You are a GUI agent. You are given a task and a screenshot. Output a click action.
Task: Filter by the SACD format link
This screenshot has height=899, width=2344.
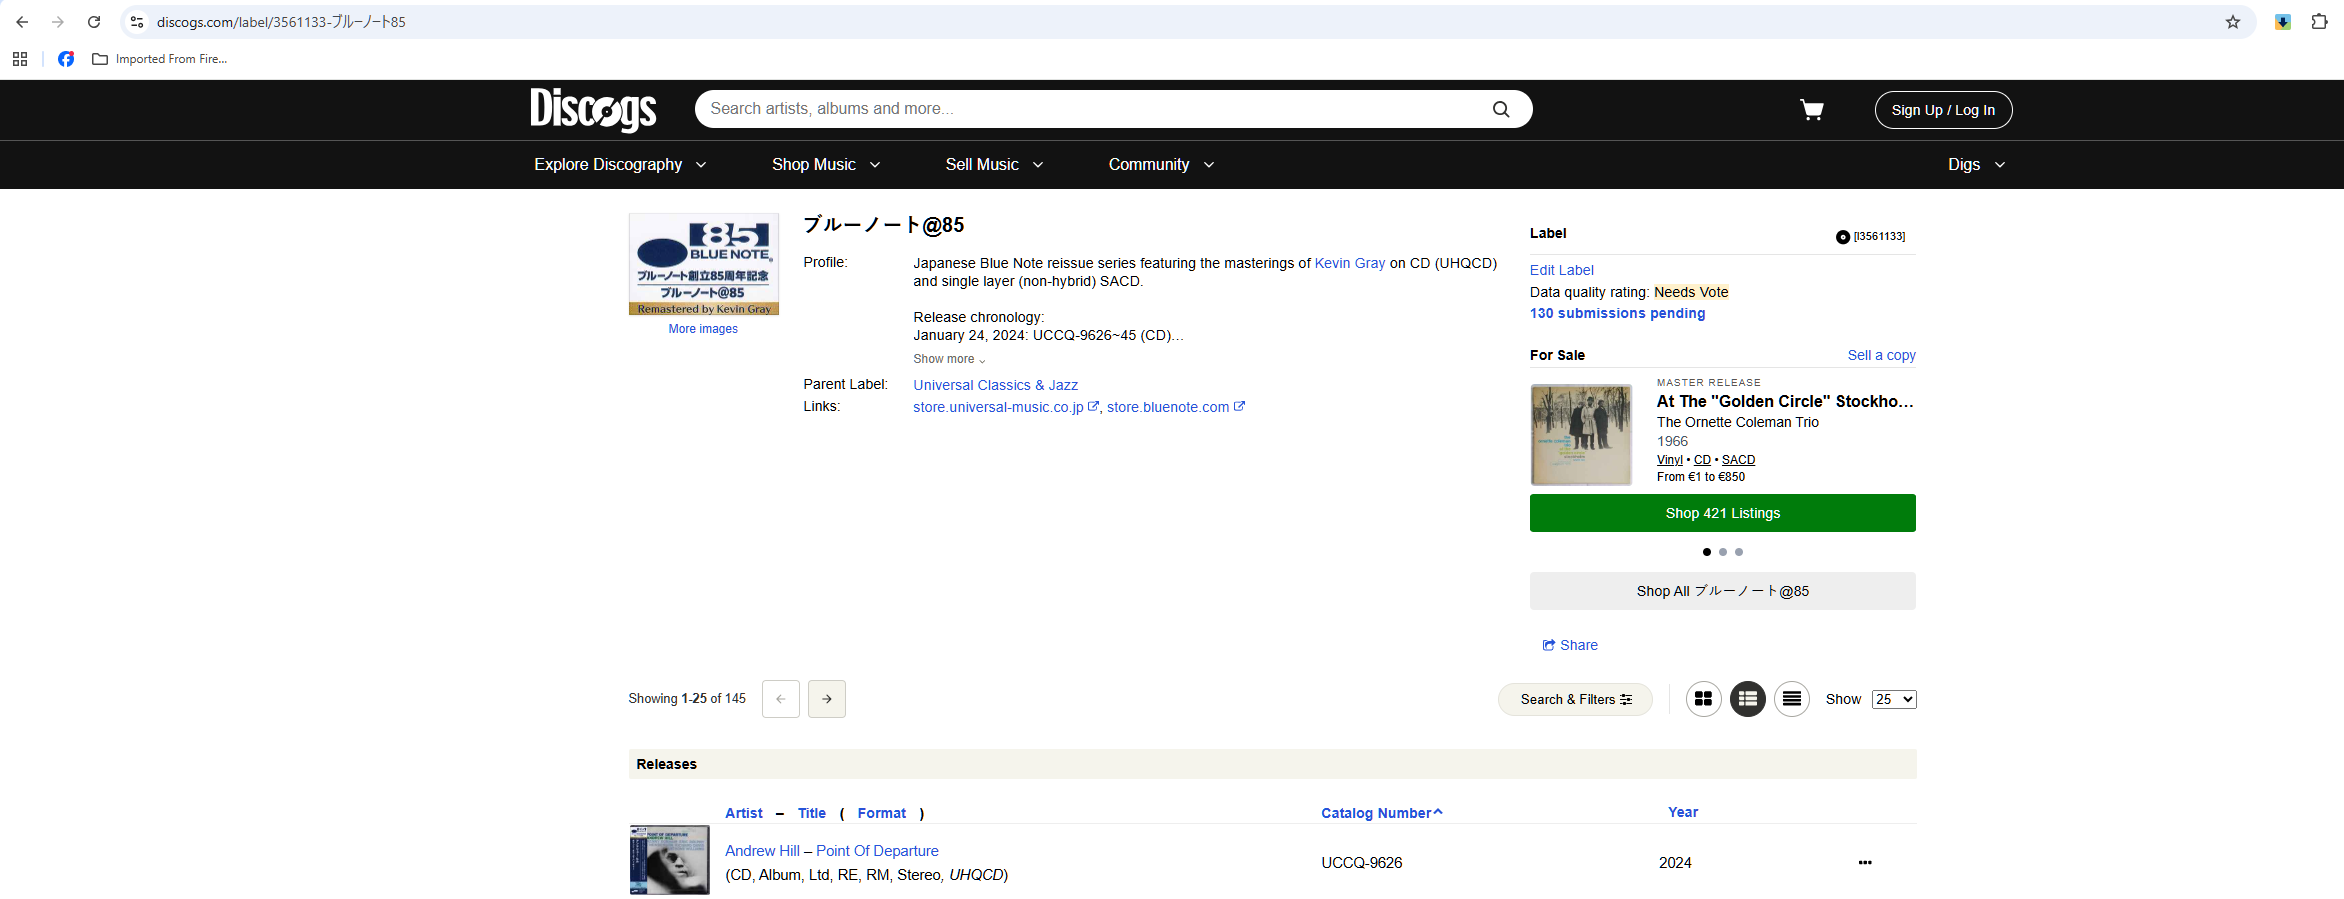click(1738, 460)
